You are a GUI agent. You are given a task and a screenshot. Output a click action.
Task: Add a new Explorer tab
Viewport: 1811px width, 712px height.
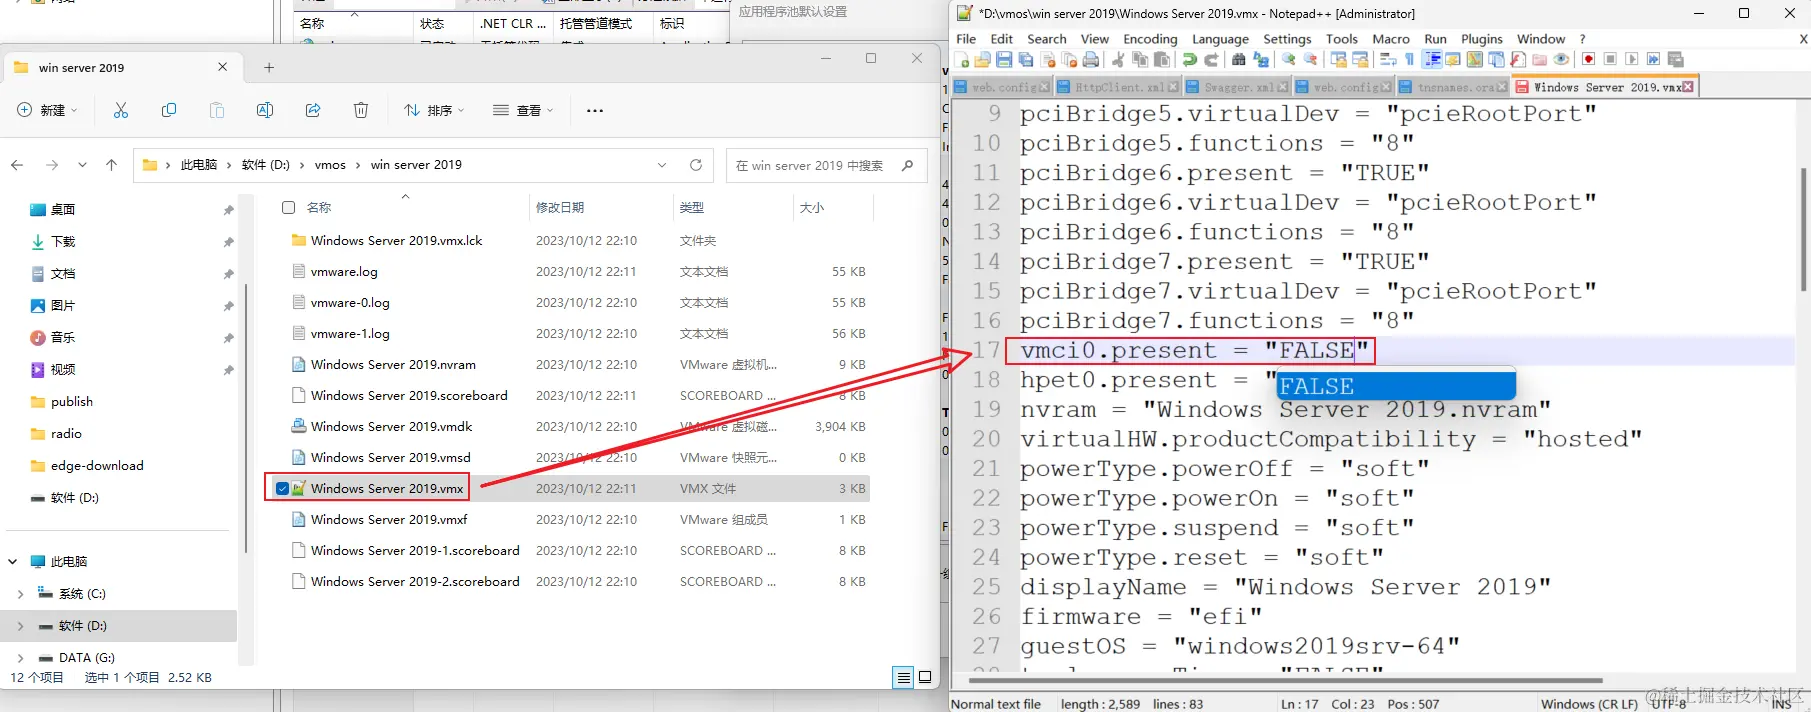269,68
